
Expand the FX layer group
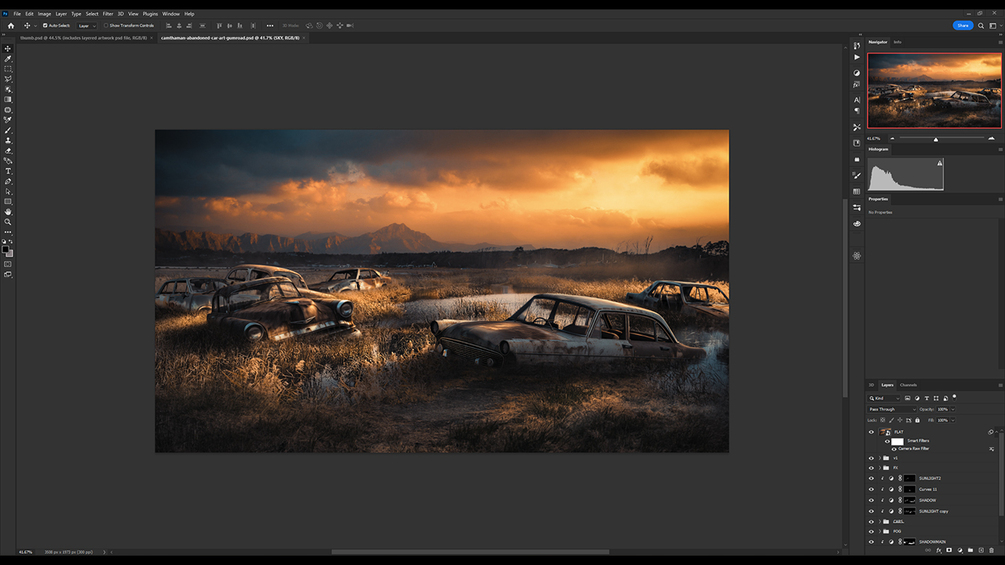[879, 468]
